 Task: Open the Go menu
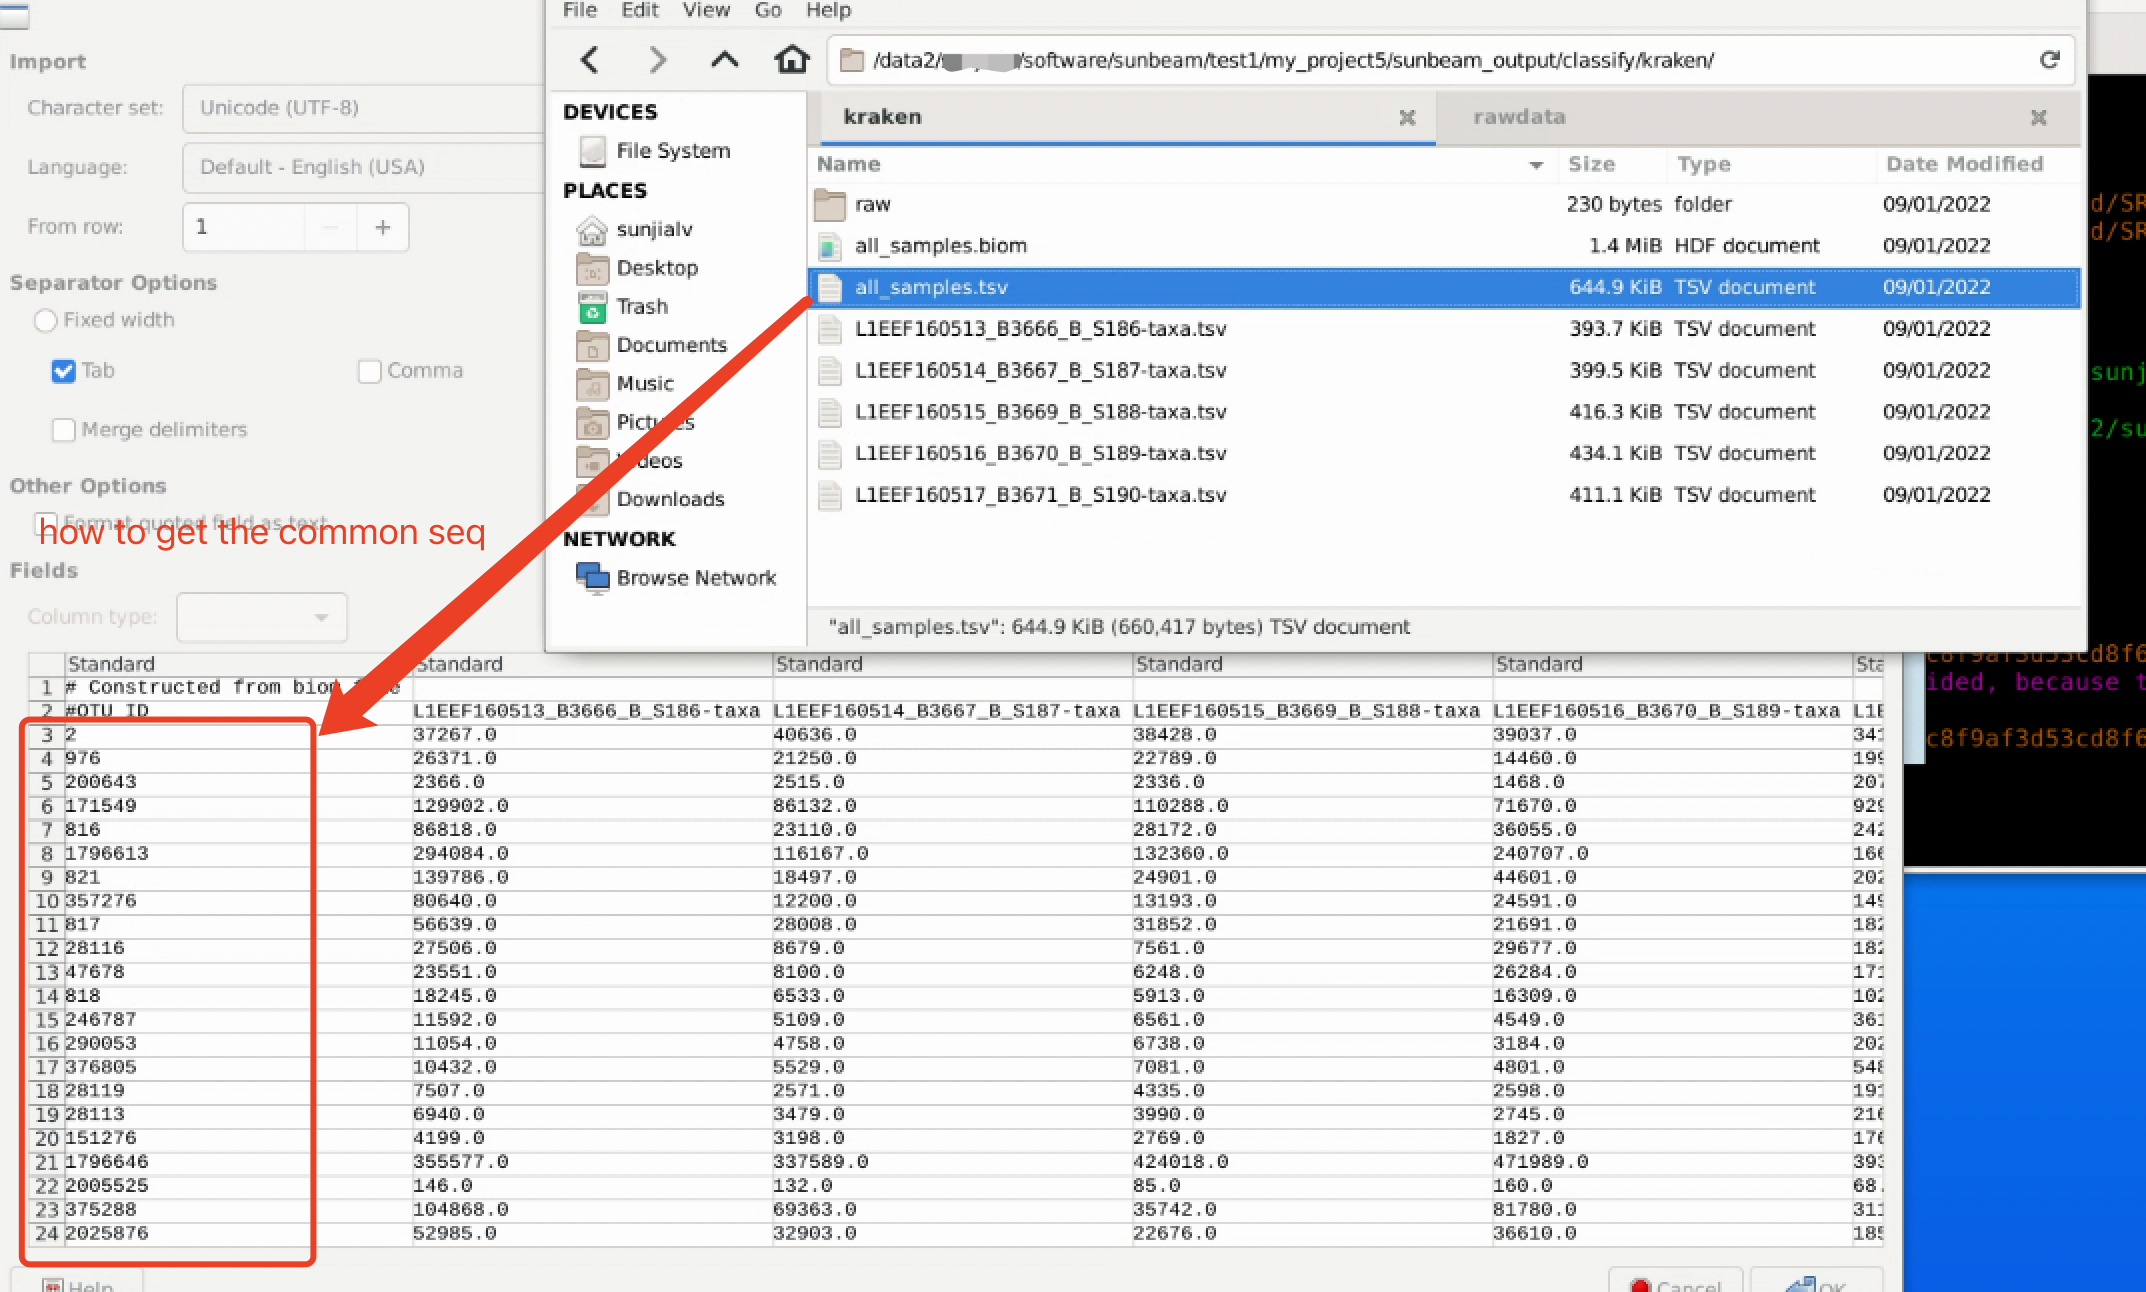click(x=767, y=10)
